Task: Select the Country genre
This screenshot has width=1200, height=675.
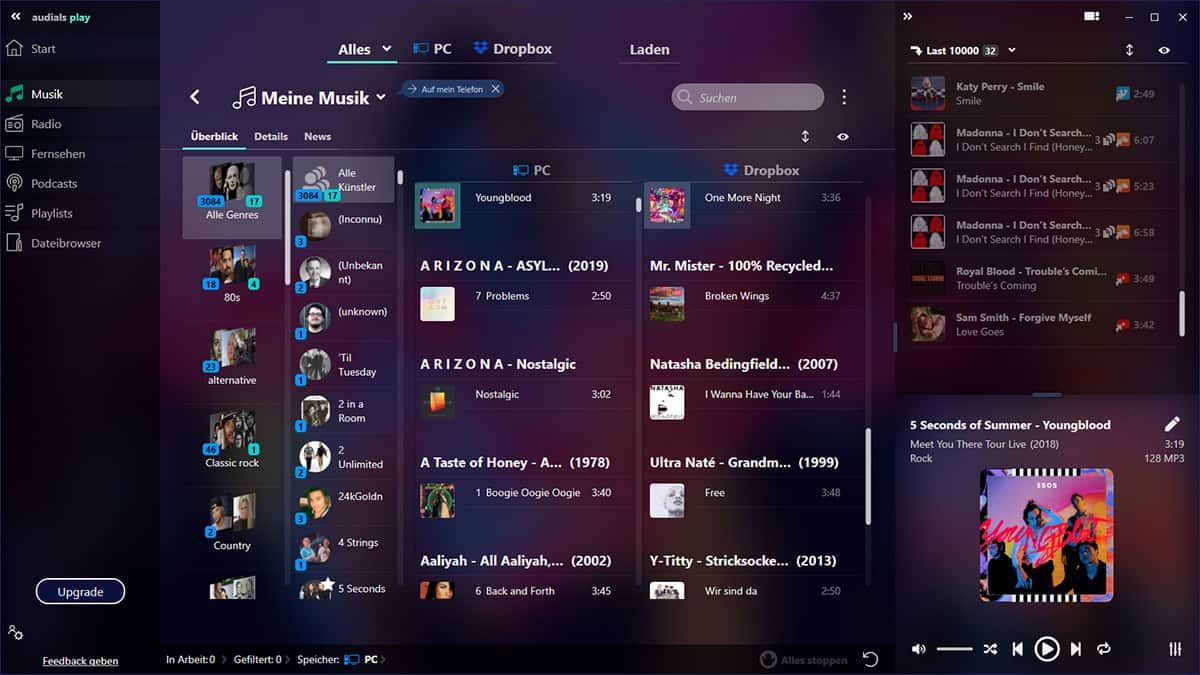Action: 232,523
